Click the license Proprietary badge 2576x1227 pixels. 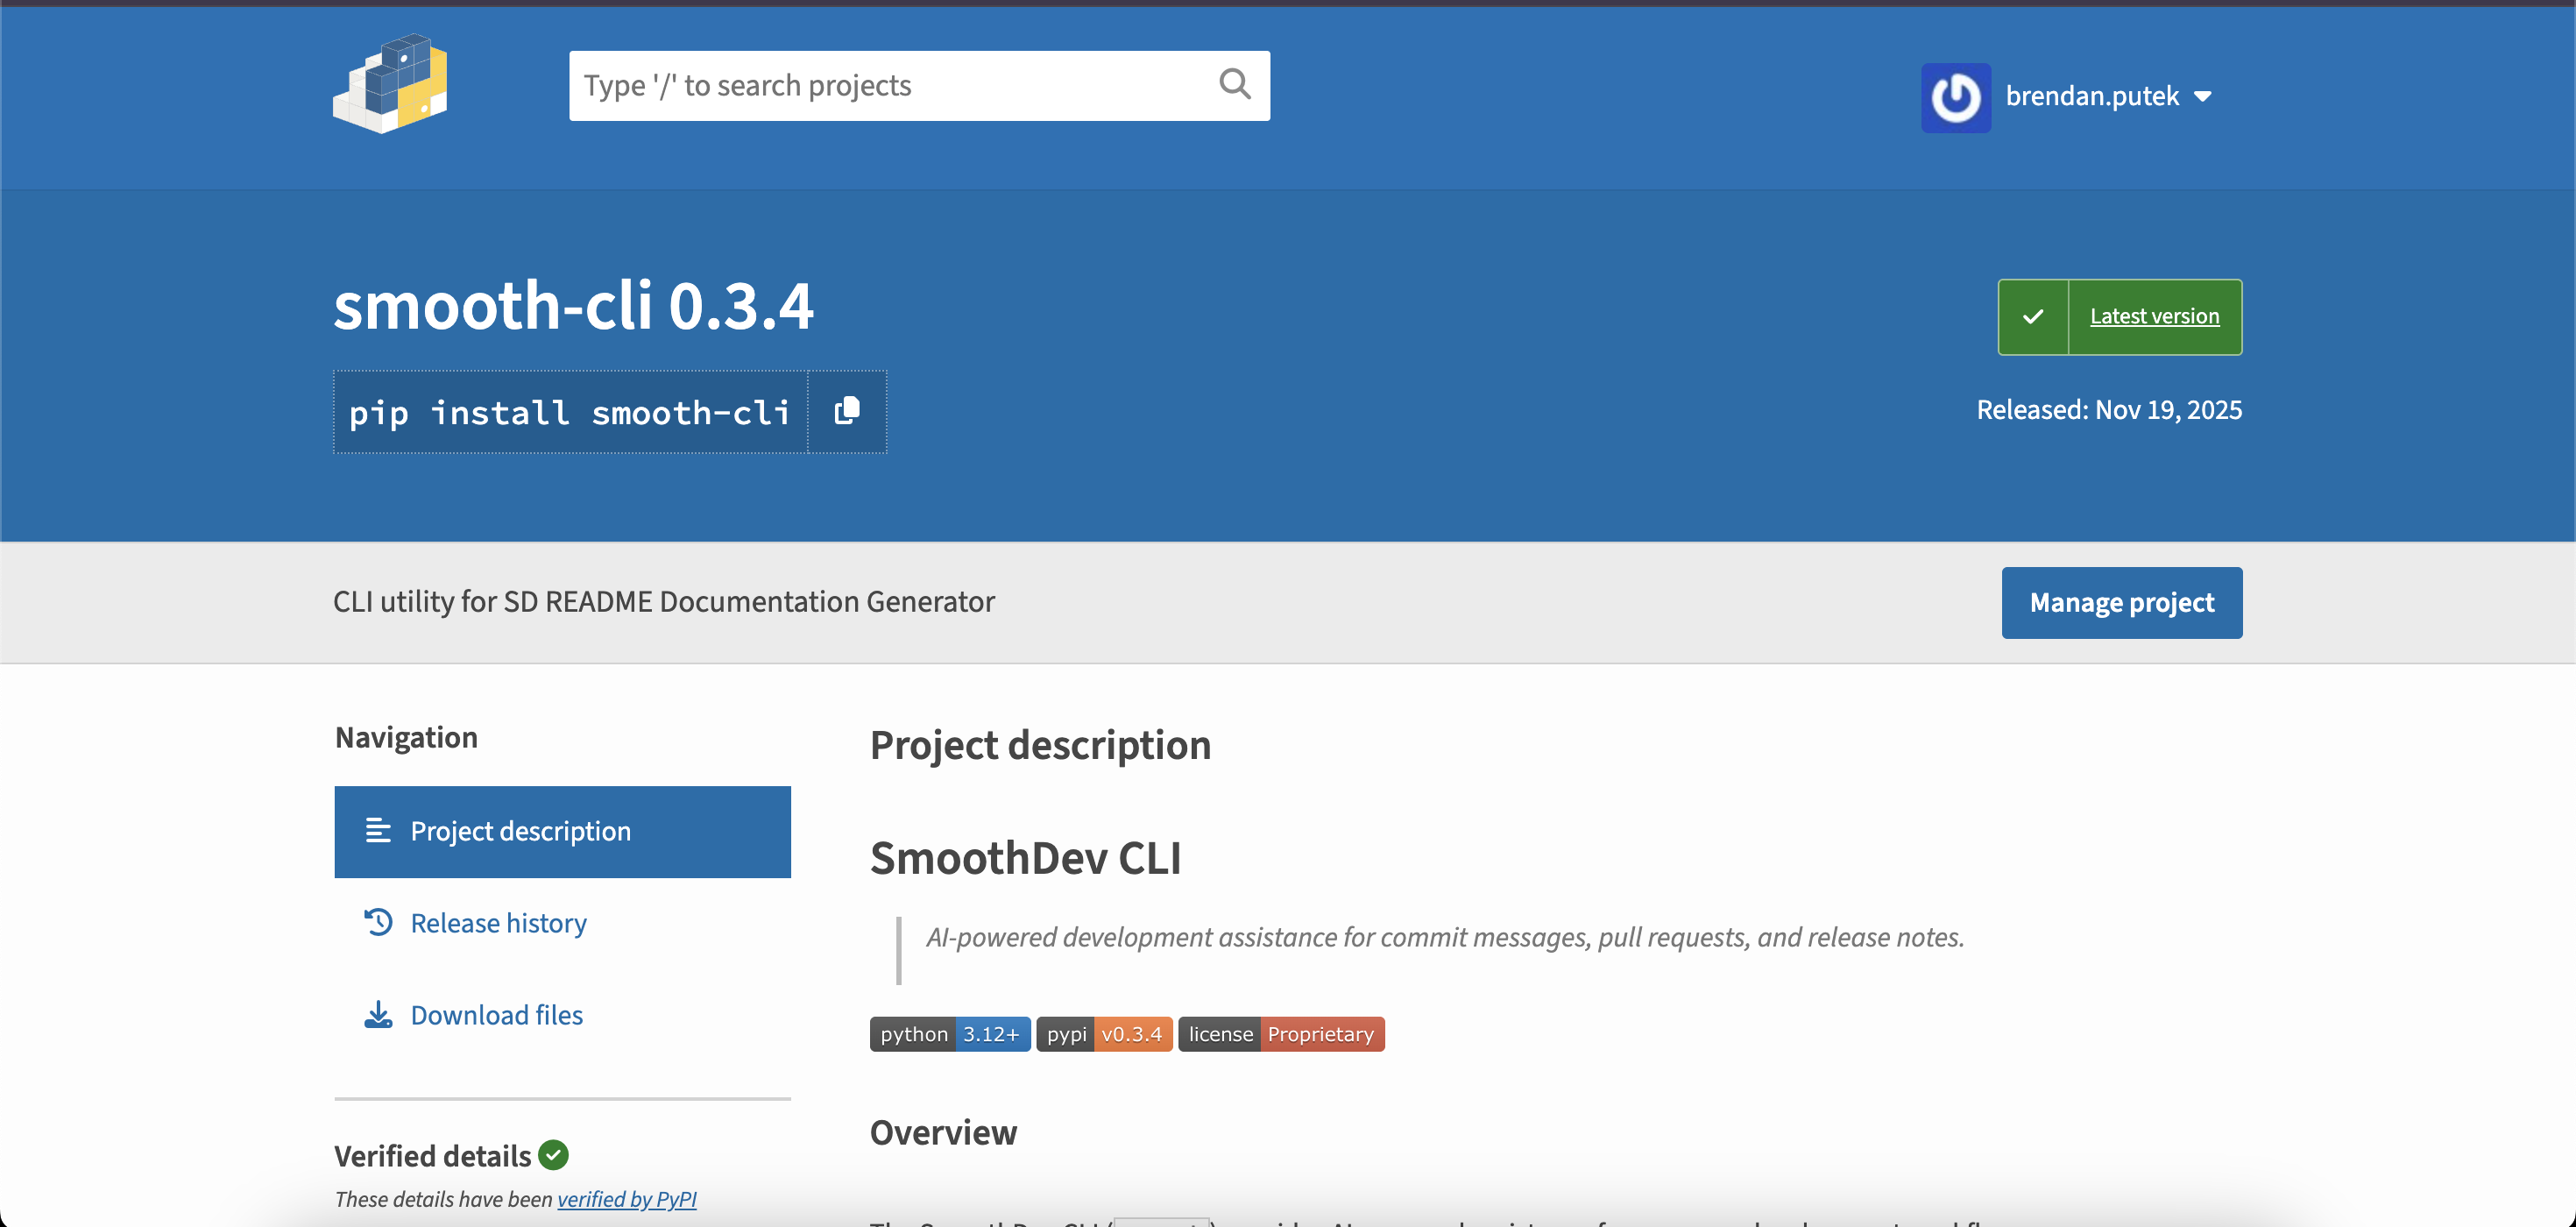click(x=1281, y=1034)
